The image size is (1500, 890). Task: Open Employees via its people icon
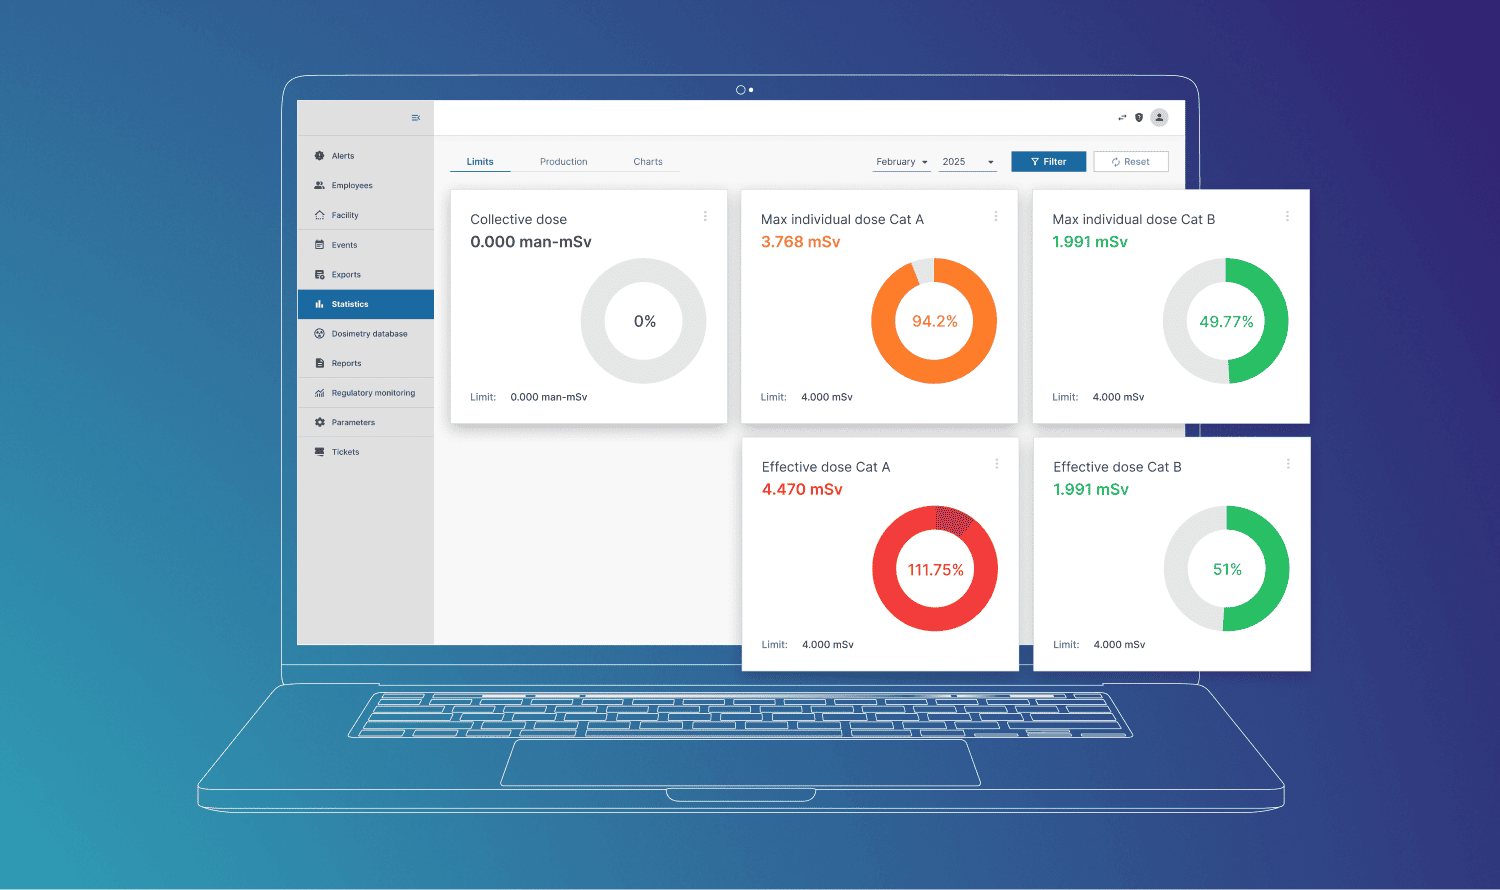319,186
